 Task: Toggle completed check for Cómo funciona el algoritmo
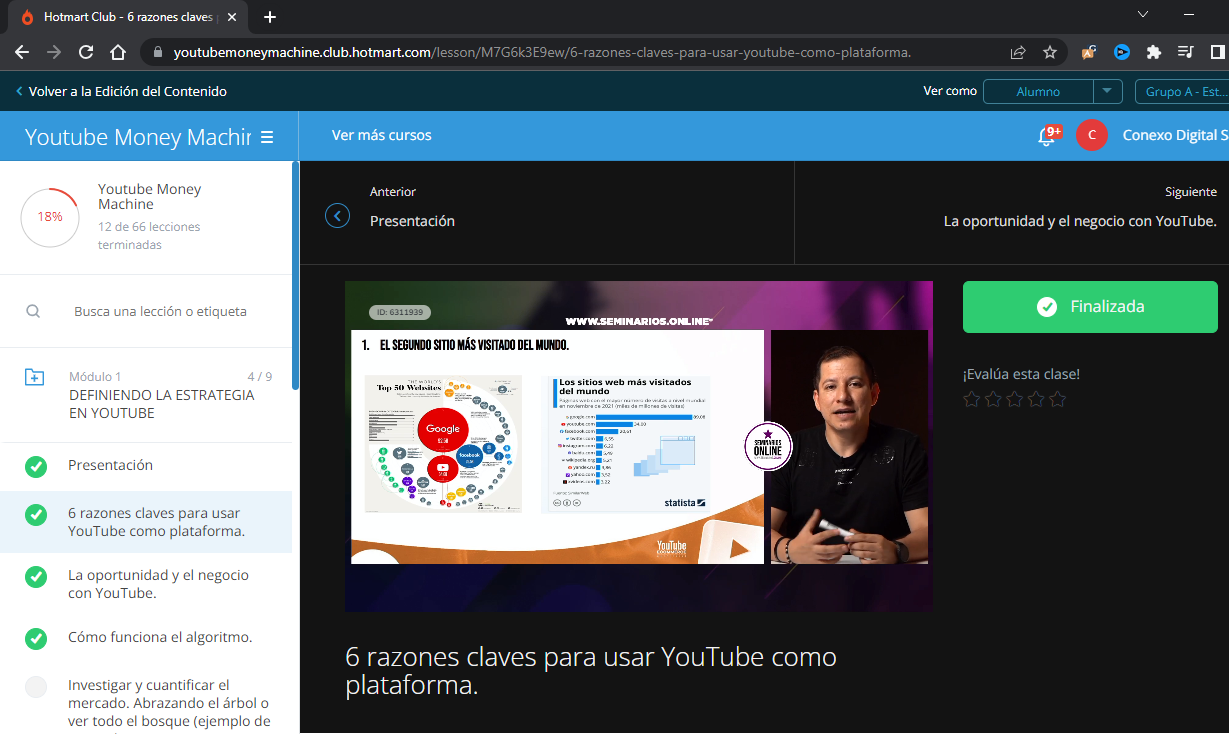point(36,638)
